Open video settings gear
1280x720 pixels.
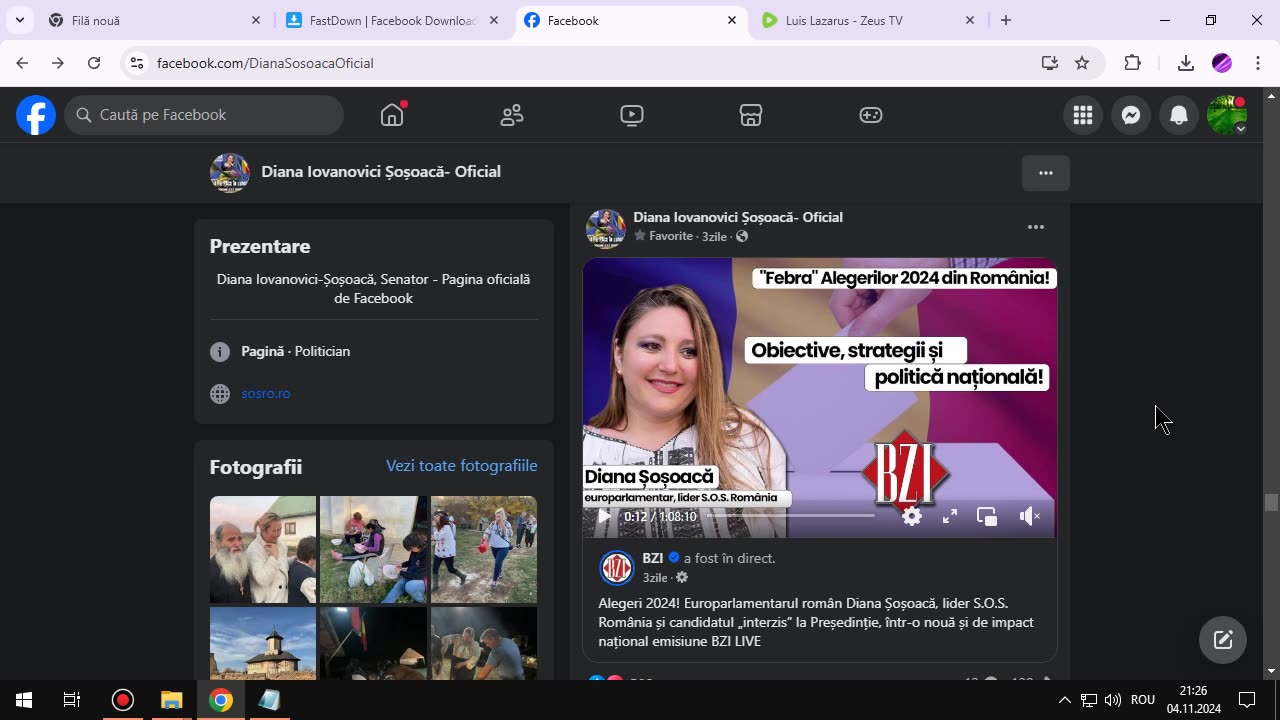coord(912,516)
